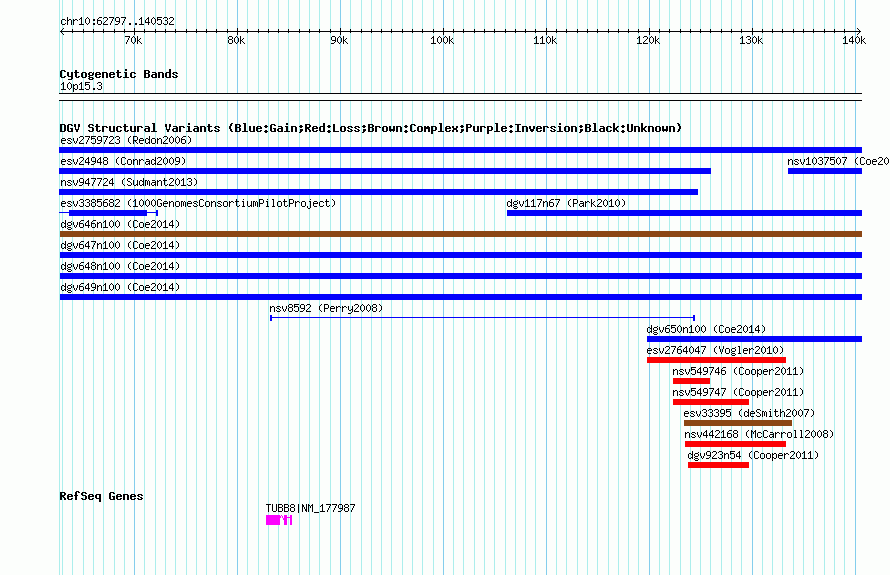
Task: Open the nsv549746 (Cooper2011) label
Action: pyautogui.click(x=738, y=371)
